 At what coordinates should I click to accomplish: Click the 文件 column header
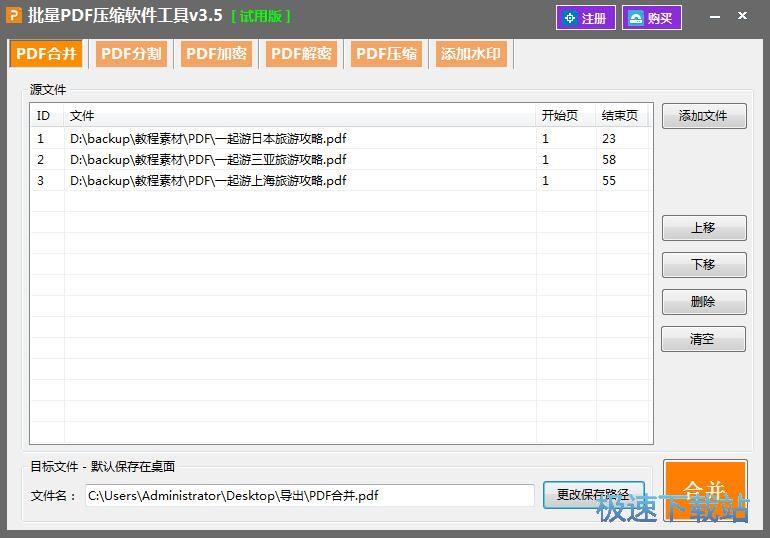[300, 115]
